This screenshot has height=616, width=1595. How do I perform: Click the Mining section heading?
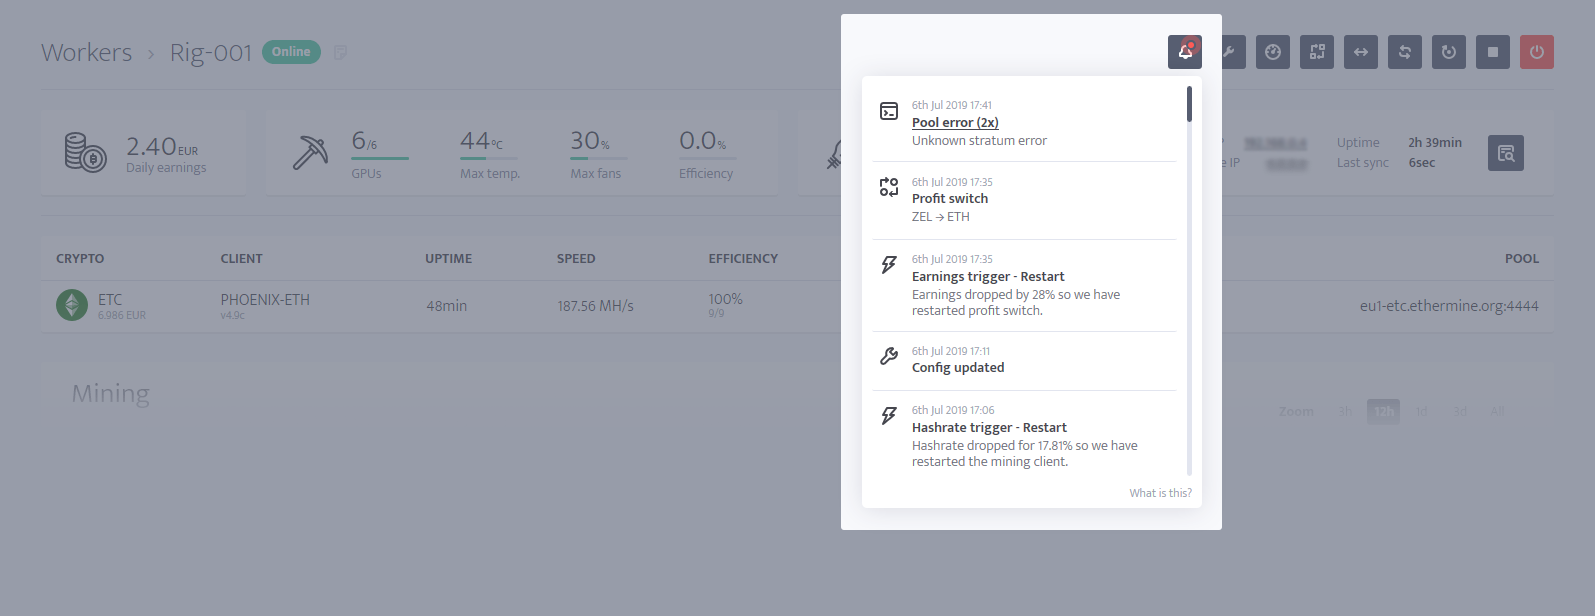(111, 394)
